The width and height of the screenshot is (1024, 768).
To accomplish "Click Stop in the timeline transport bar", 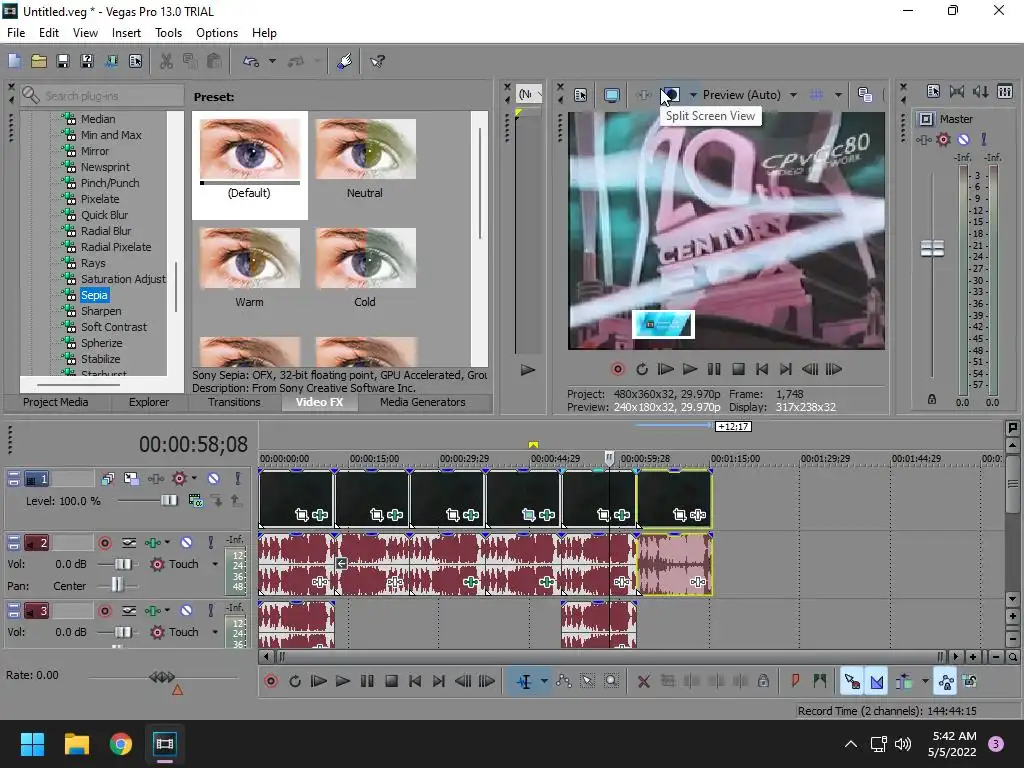I will 391,682.
